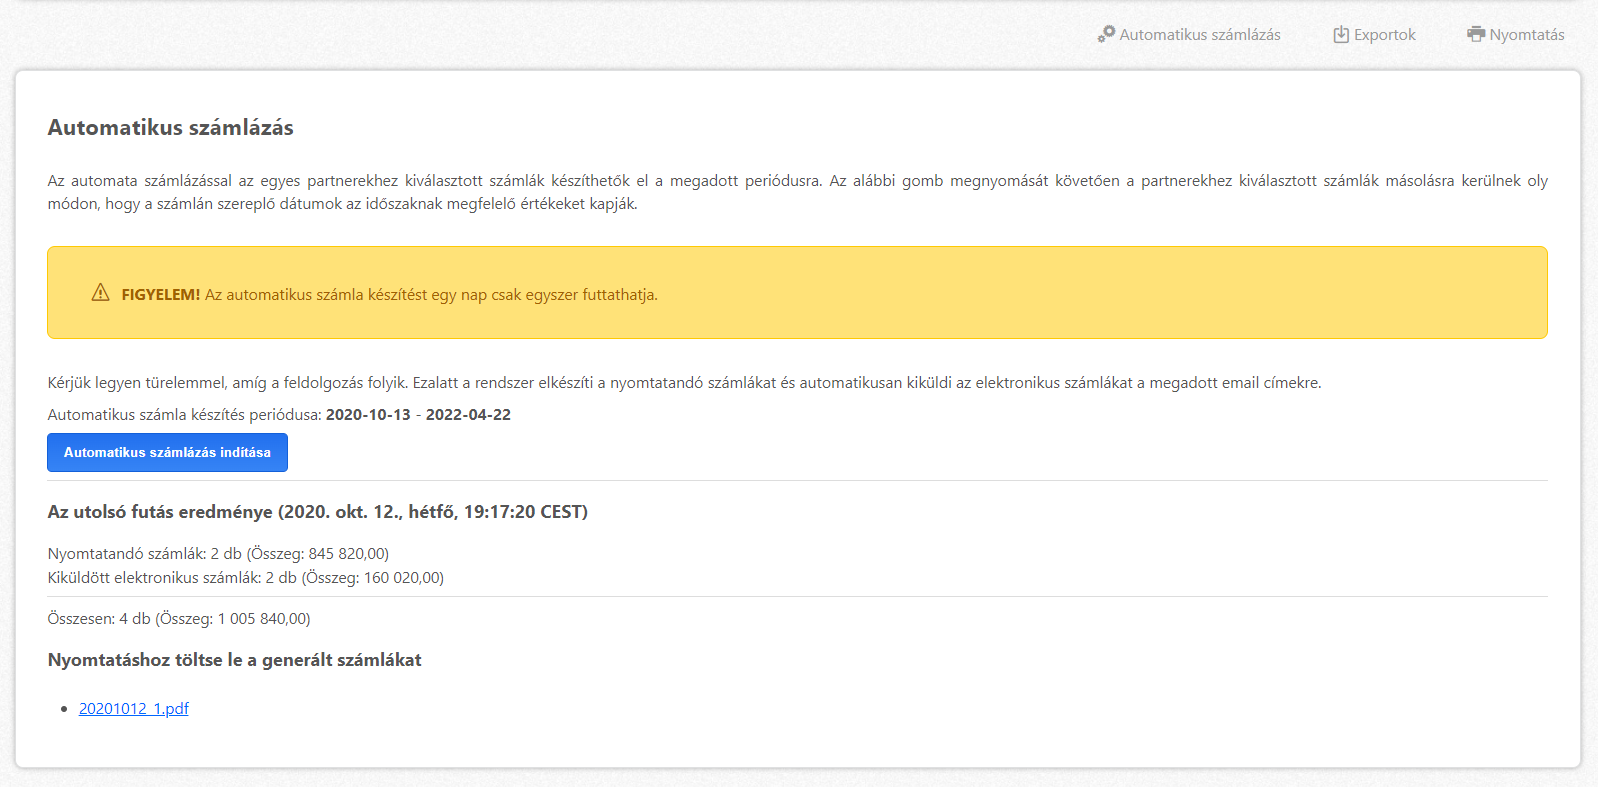Click the period start date 2020-10-13
This screenshot has width=1598, height=787.
tap(368, 415)
